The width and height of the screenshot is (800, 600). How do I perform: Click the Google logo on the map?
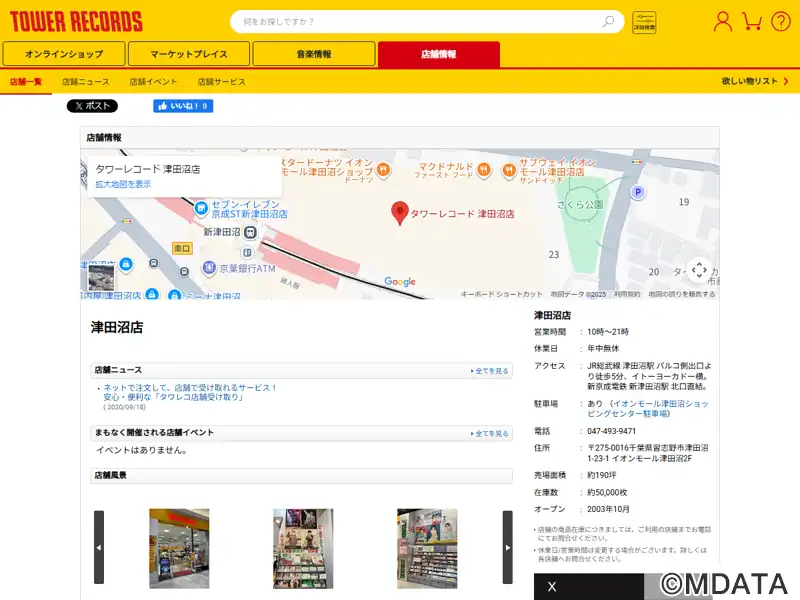(400, 281)
